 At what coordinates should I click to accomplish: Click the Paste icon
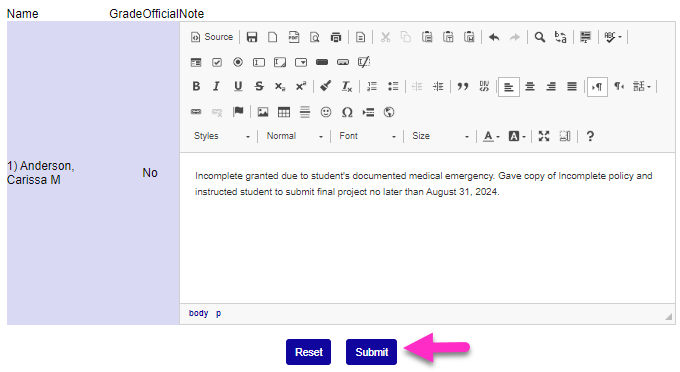427,37
